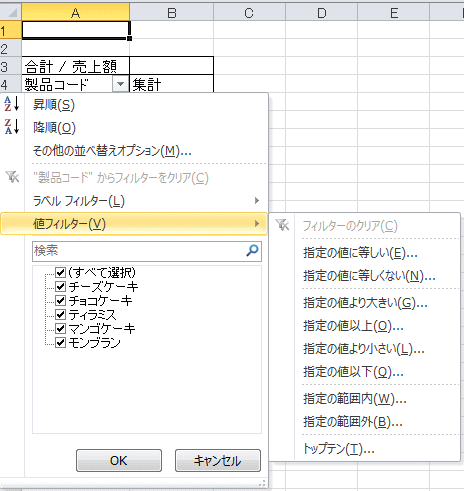The height and width of the screenshot is (491, 464).
Task: Select row 4 header
Action: pyautogui.click(x=11, y=84)
